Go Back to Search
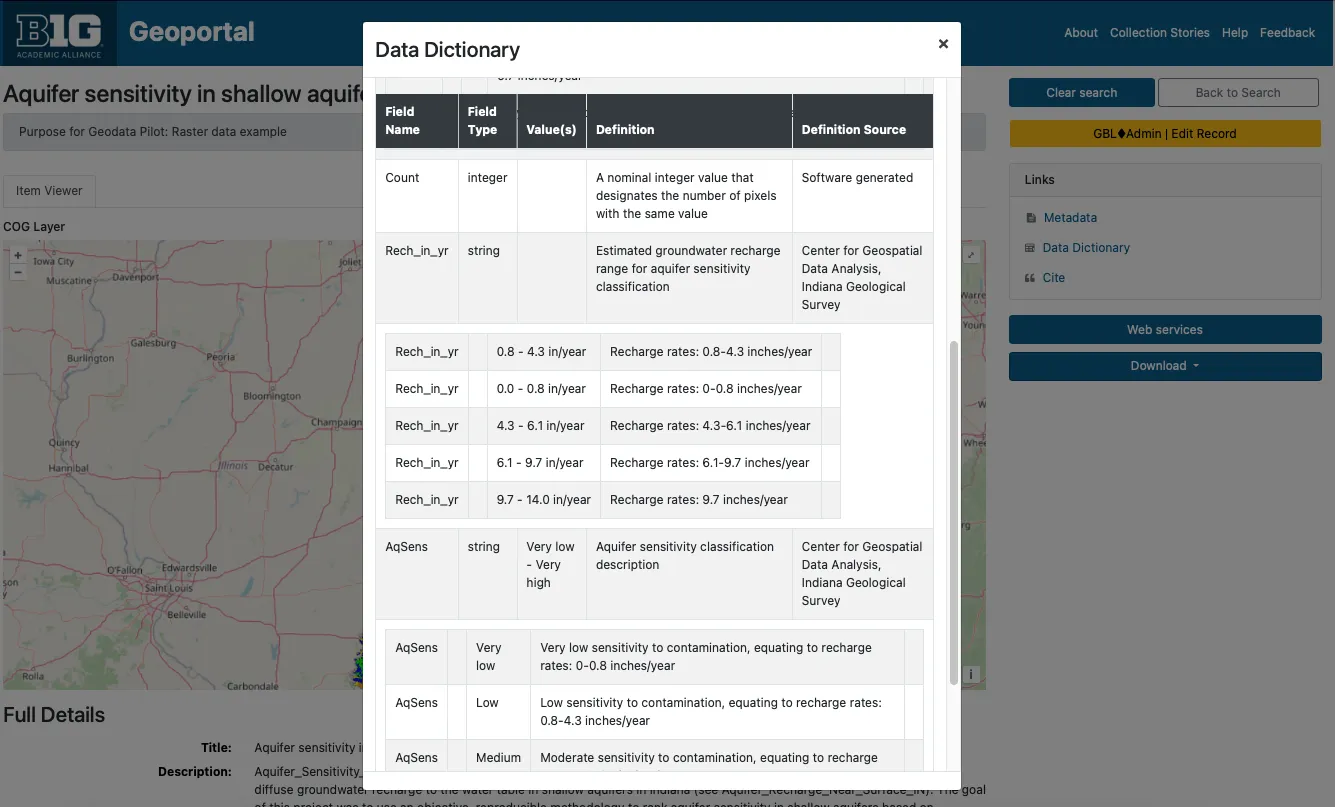The image size is (1335, 807). pos(1237,93)
